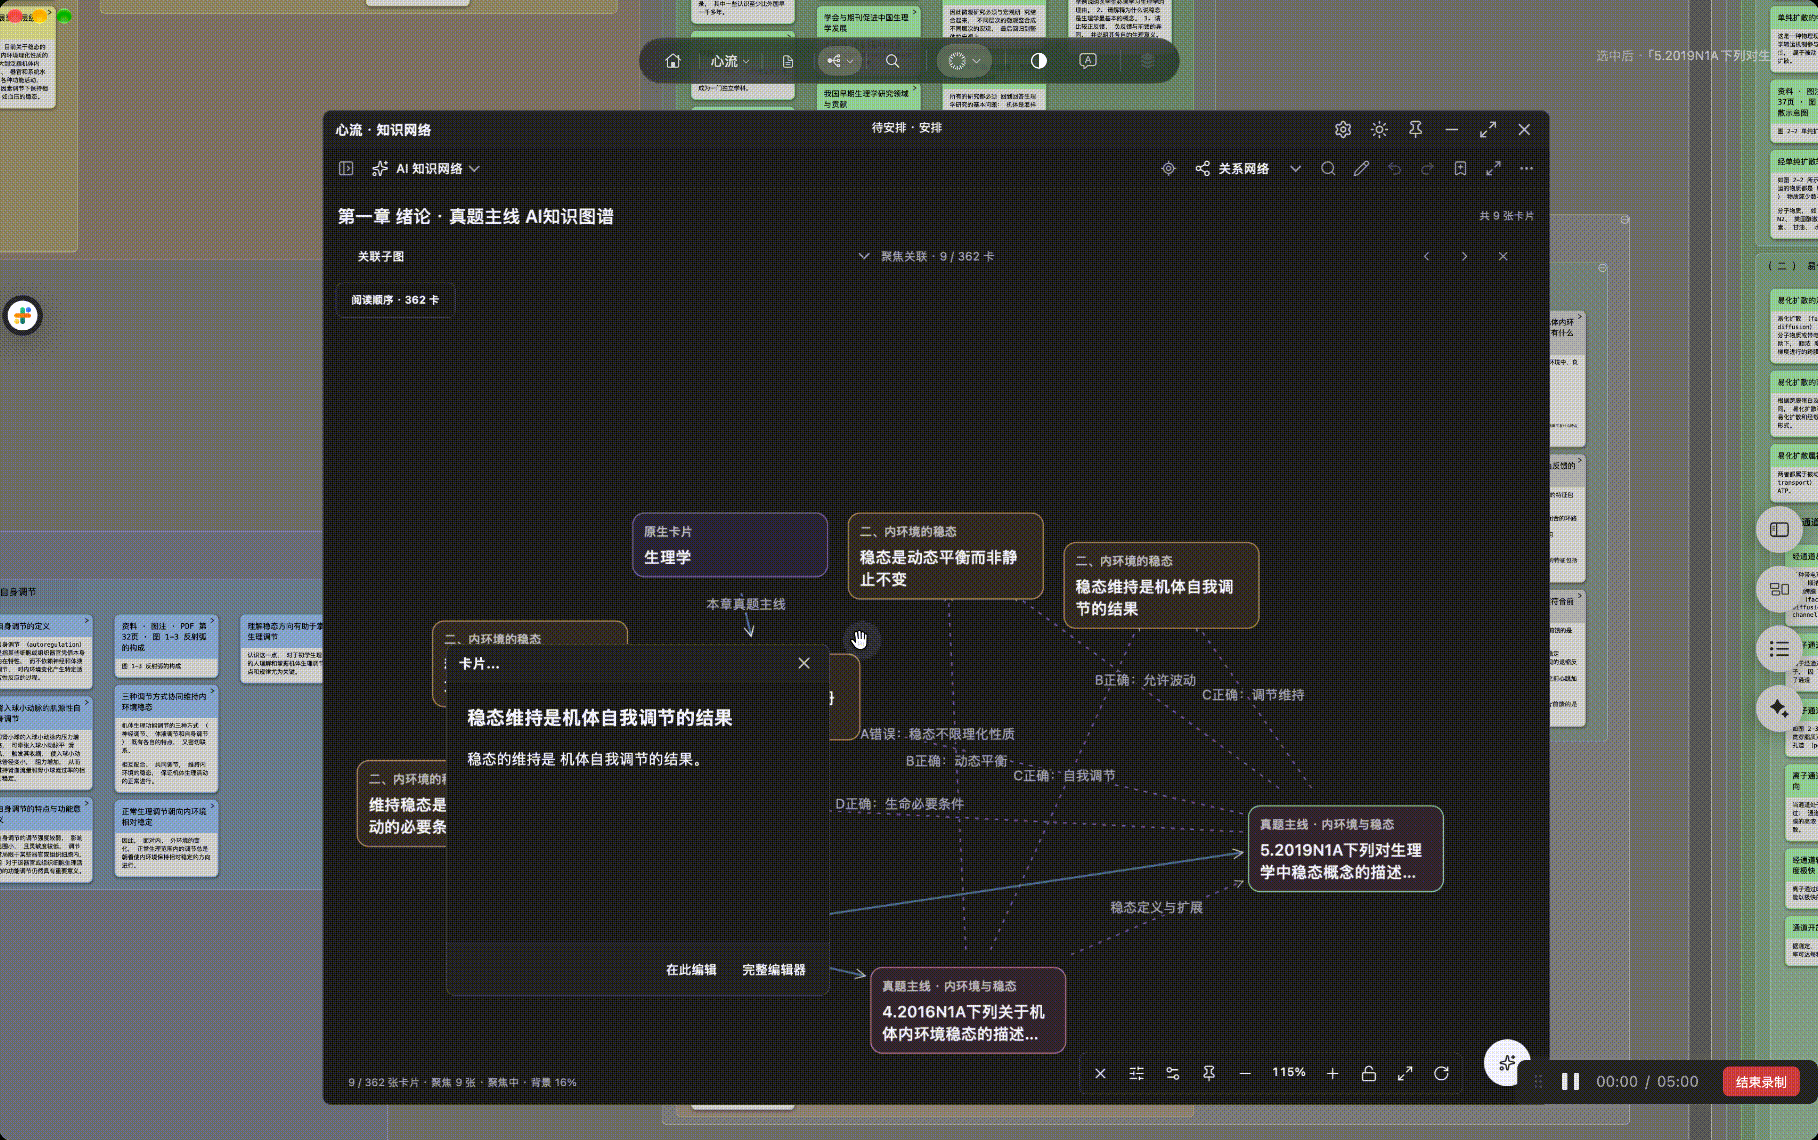
Task: Zoom in the graph with the plus button
Action: pos(1333,1073)
